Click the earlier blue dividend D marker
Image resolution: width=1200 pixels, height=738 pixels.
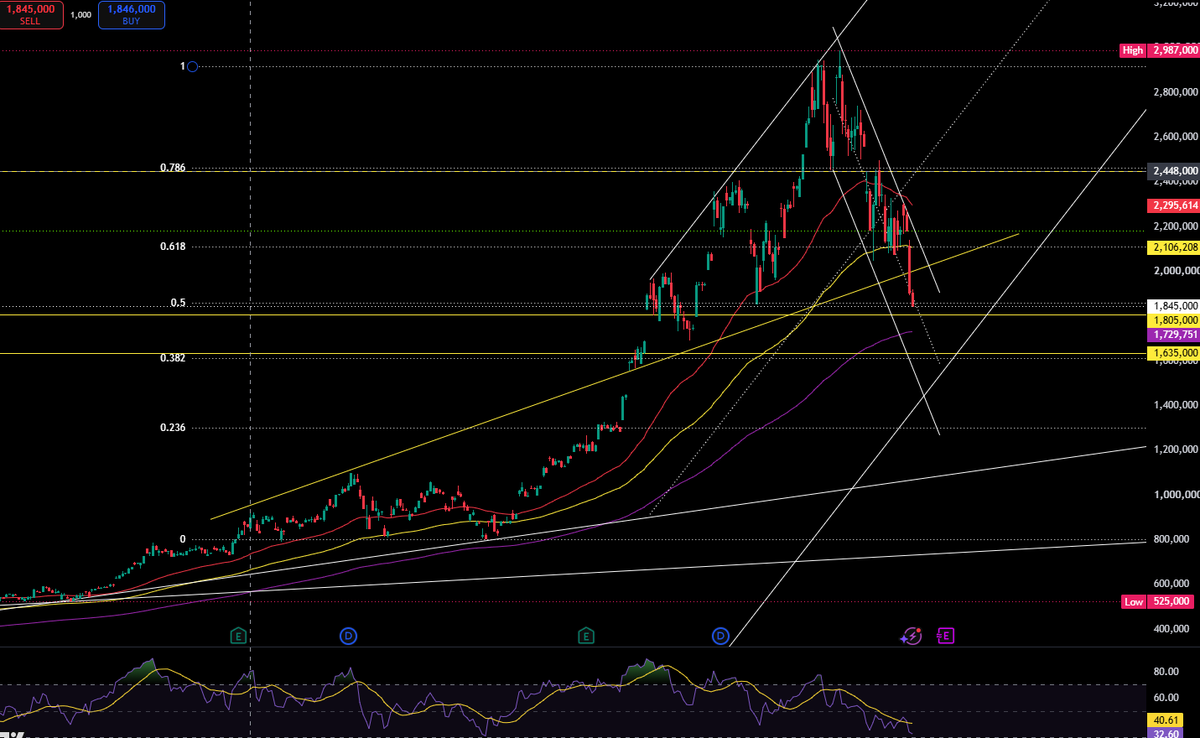coord(348,635)
